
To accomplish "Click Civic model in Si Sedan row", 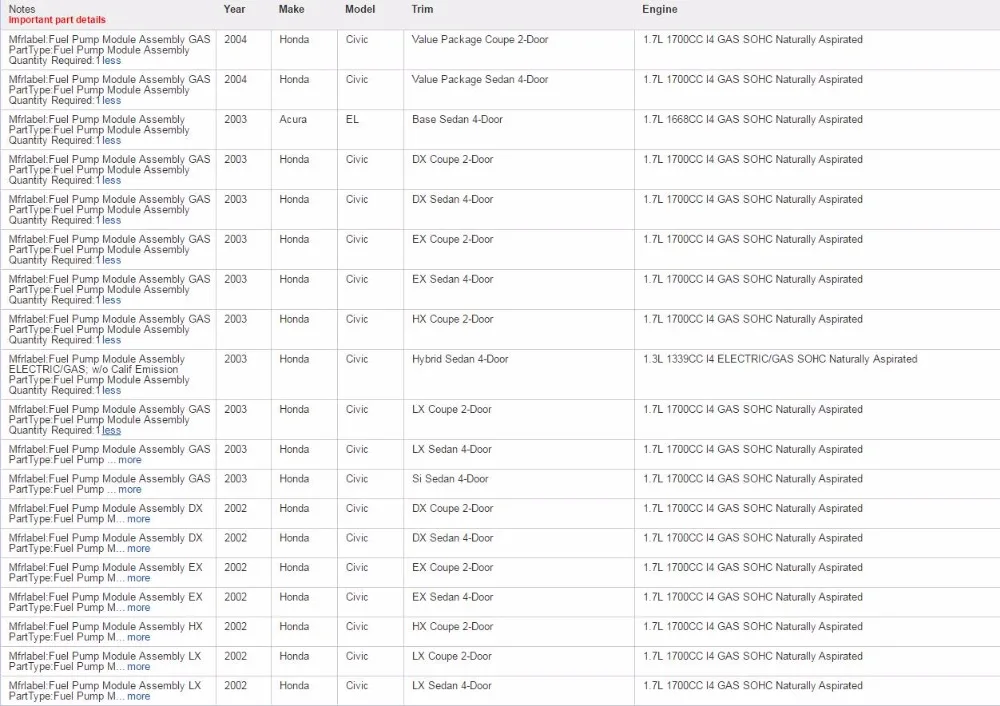I will click(357, 479).
